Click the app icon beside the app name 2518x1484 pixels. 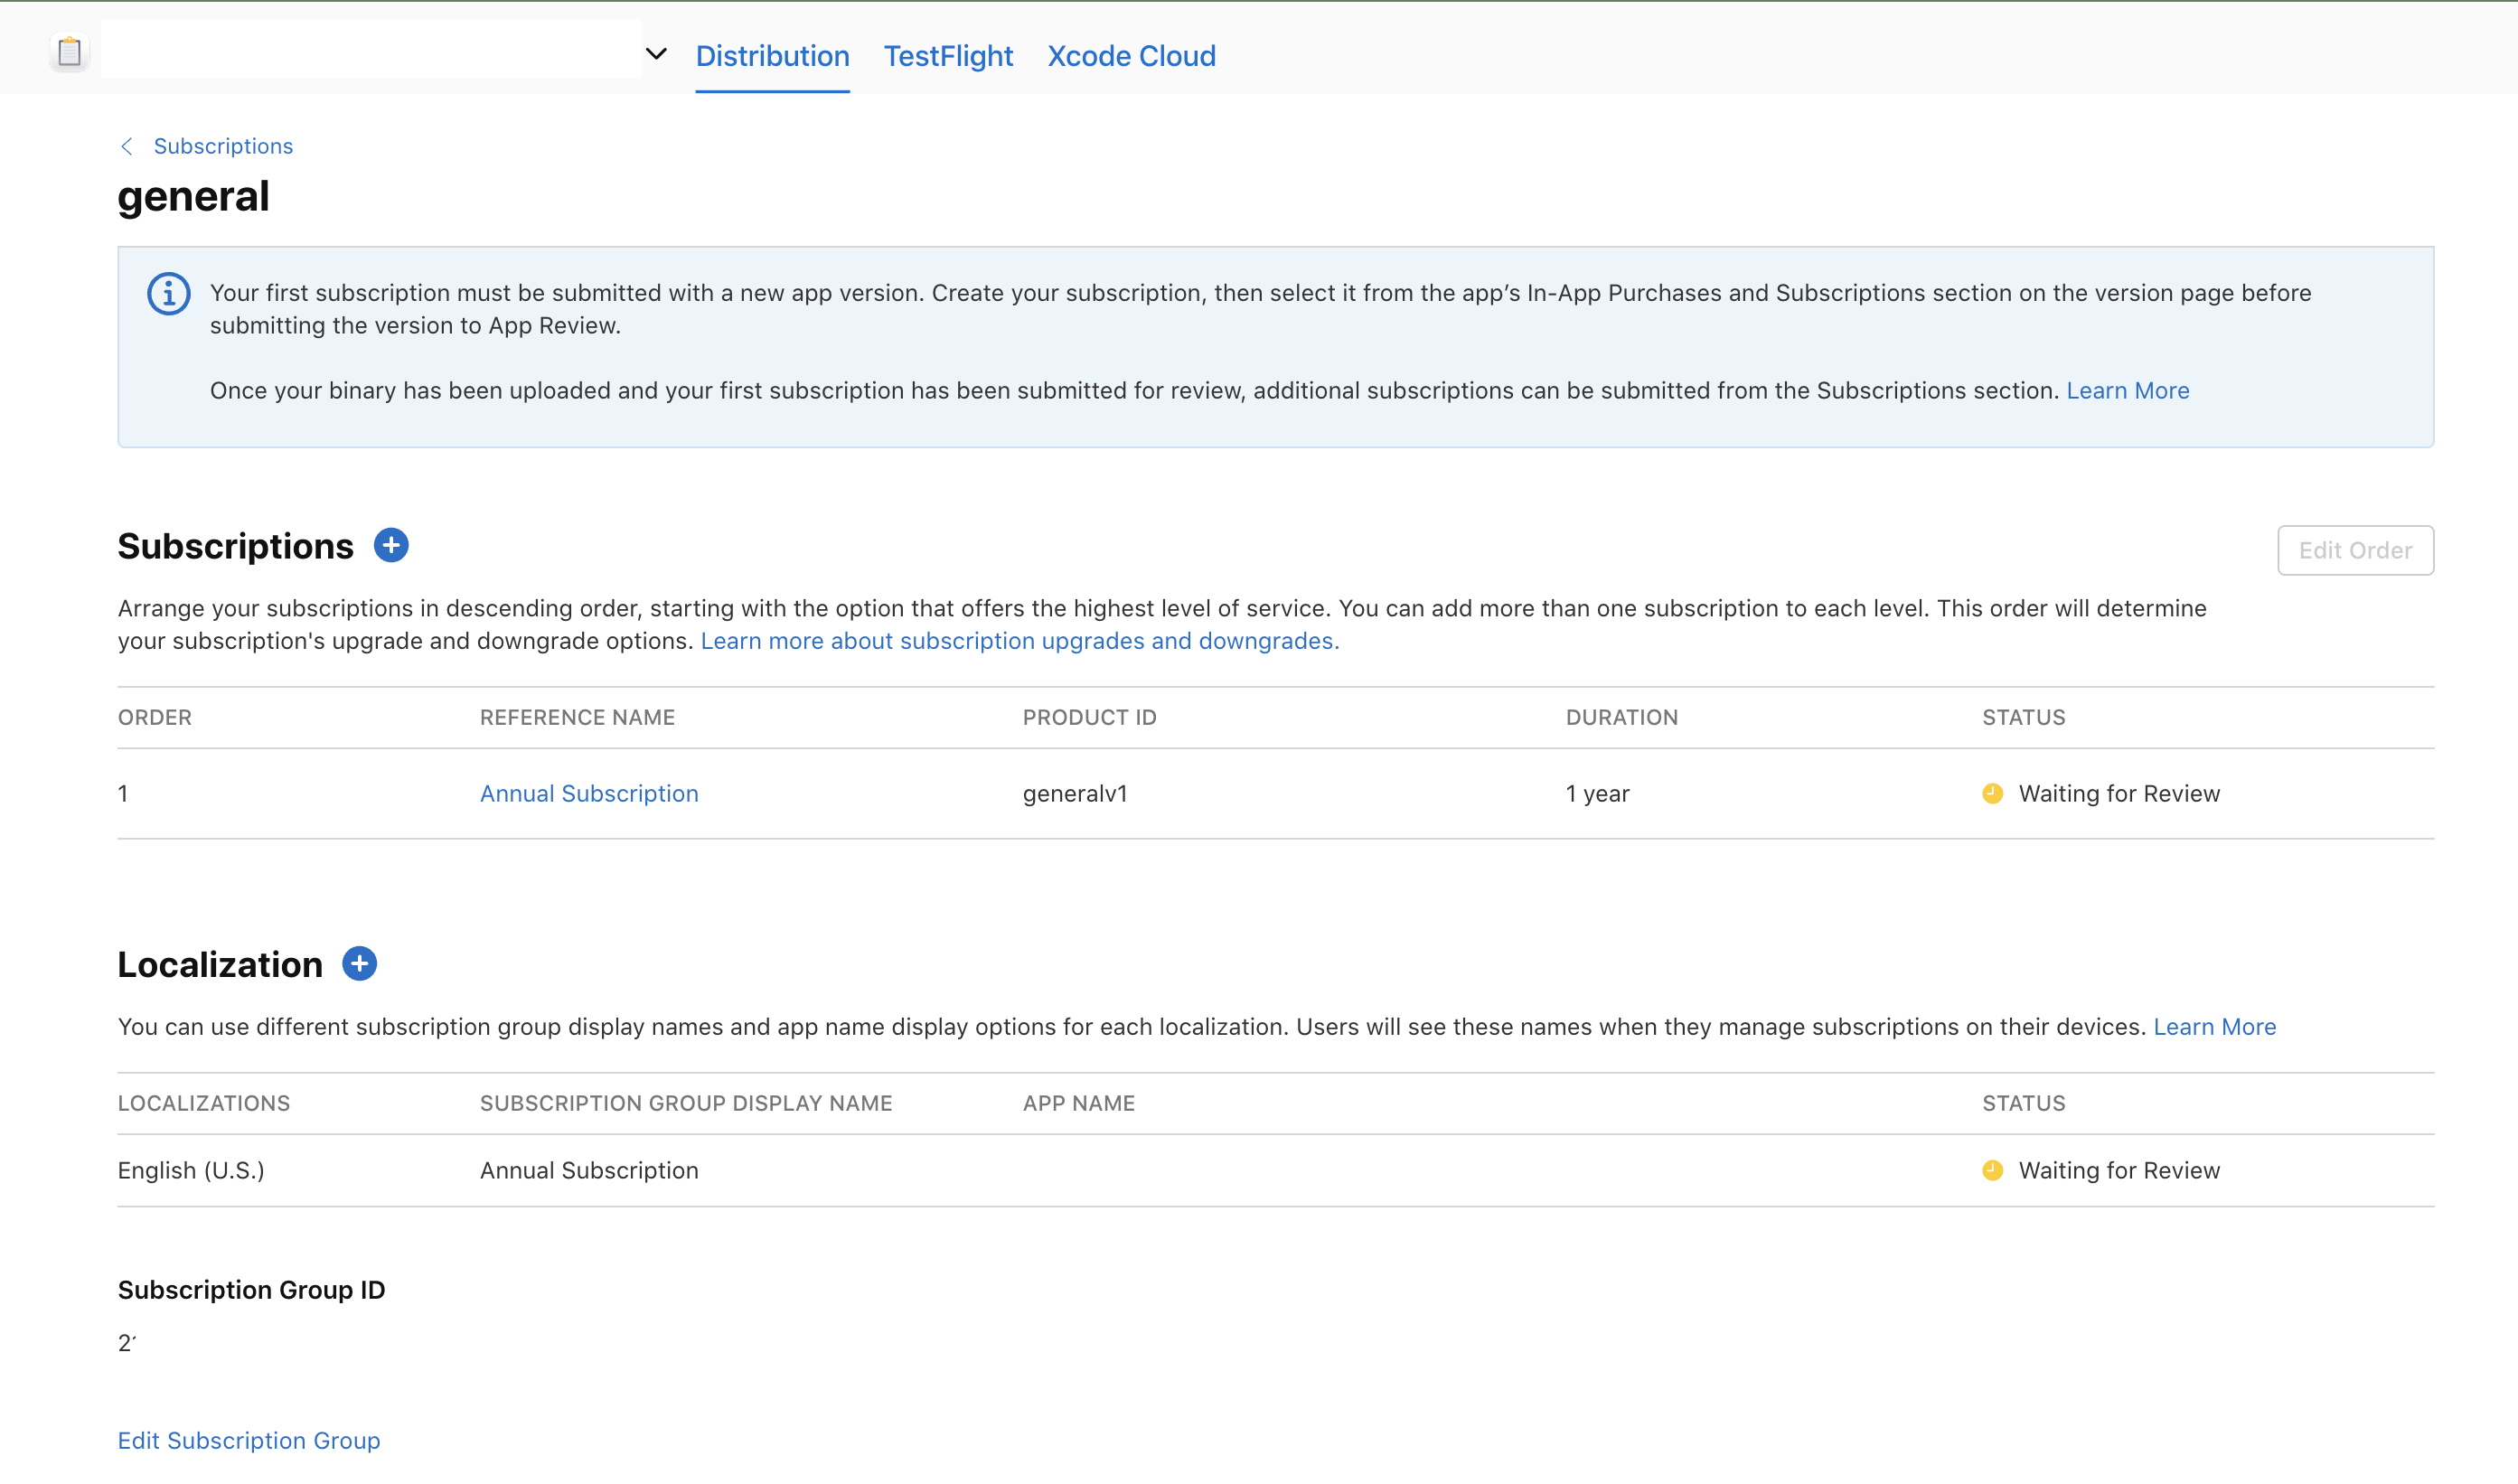pos(69,51)
